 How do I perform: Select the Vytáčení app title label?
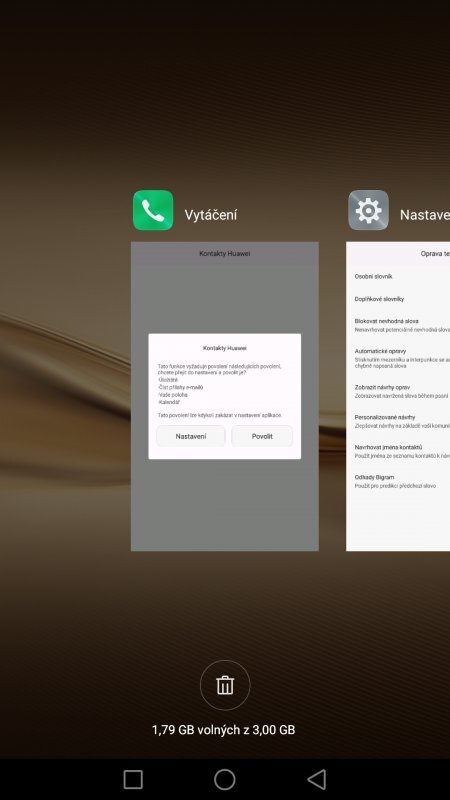pos(211,215)
